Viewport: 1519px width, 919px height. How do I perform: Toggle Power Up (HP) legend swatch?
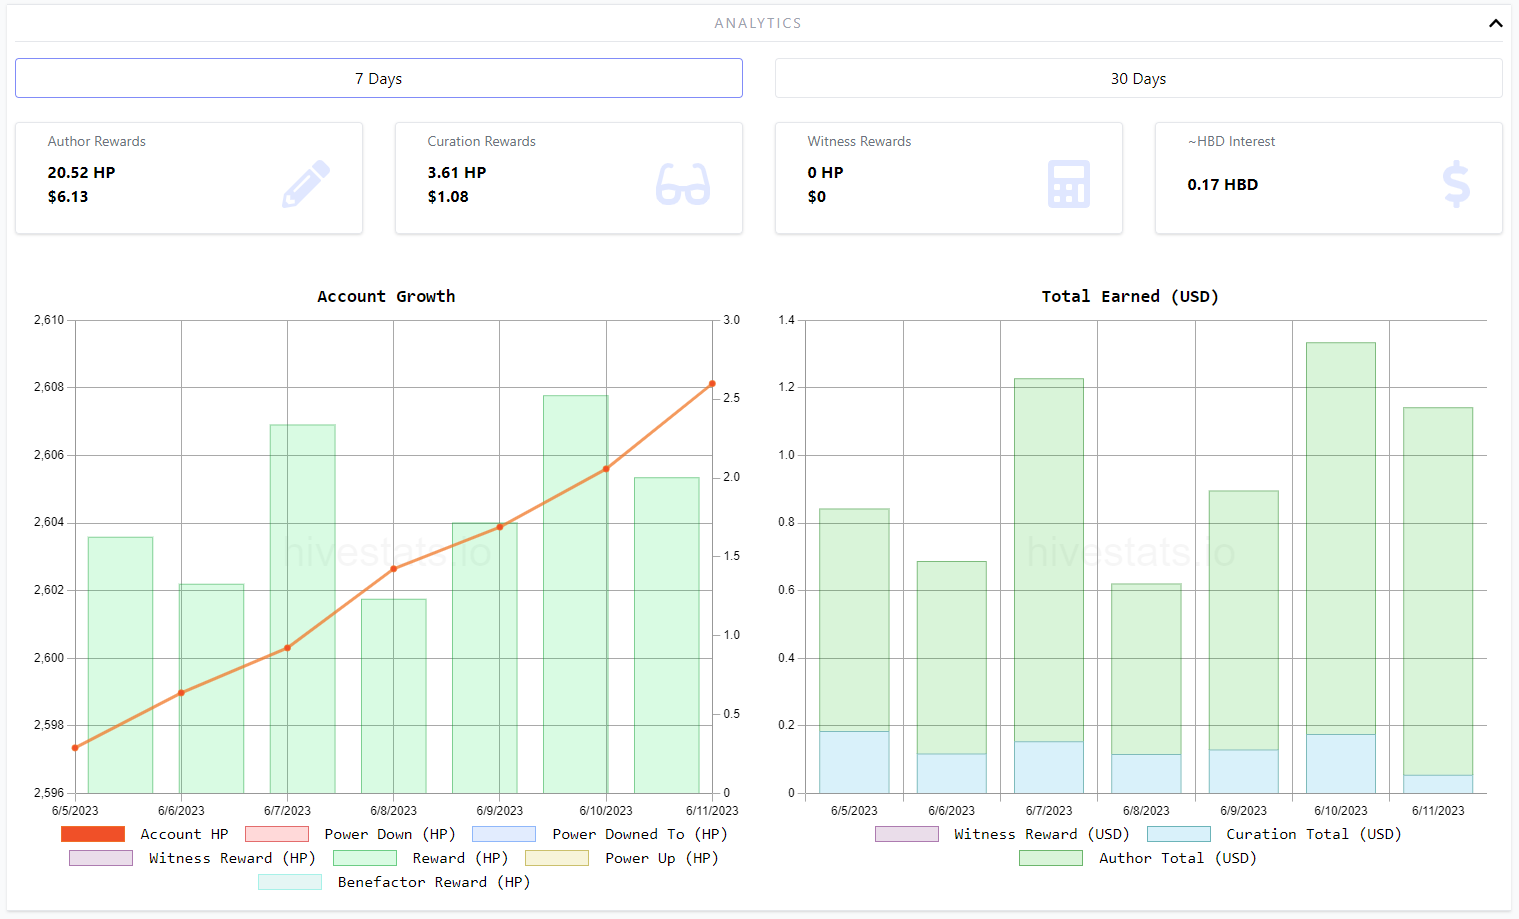pyautogui.click(x=557, y=858)
